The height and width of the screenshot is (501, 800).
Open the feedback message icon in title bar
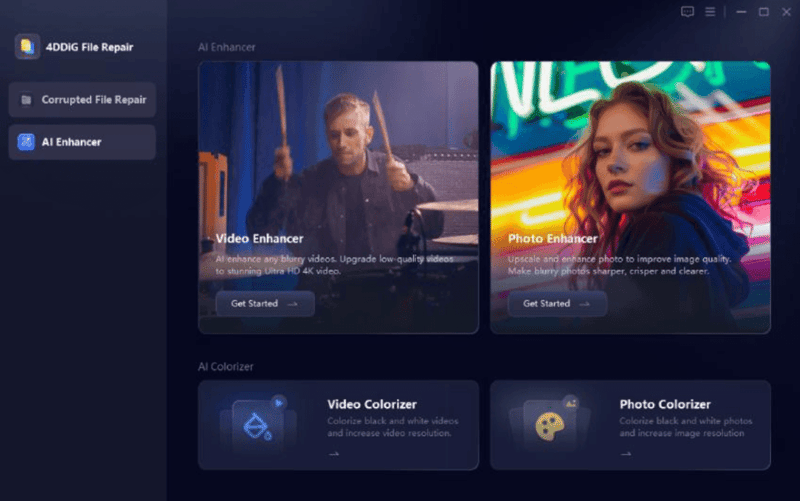pos(687,12)
